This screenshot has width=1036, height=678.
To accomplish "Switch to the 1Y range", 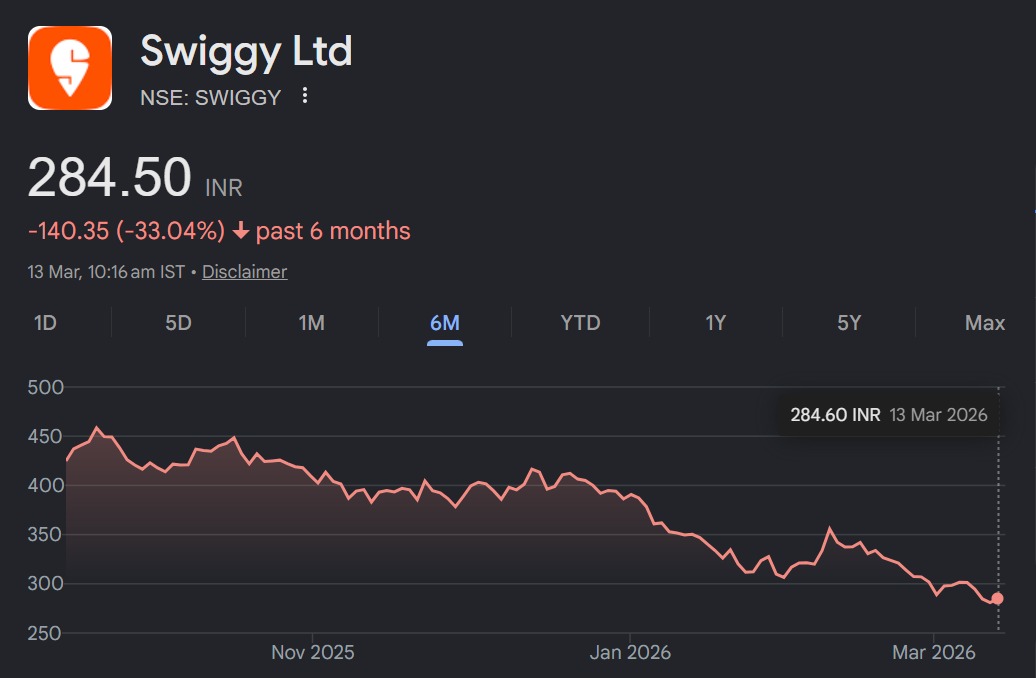I will click(x=714, y=322).
